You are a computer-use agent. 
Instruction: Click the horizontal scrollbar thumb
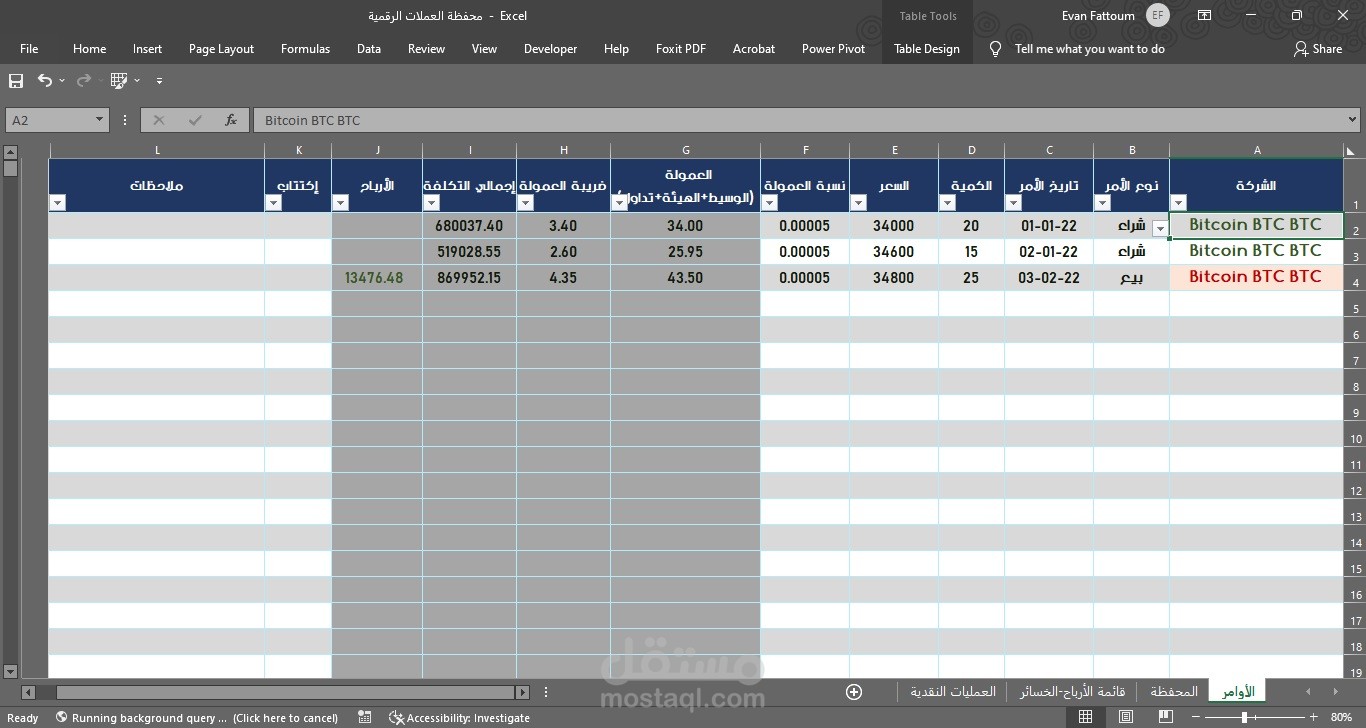(x=285, y=692)
